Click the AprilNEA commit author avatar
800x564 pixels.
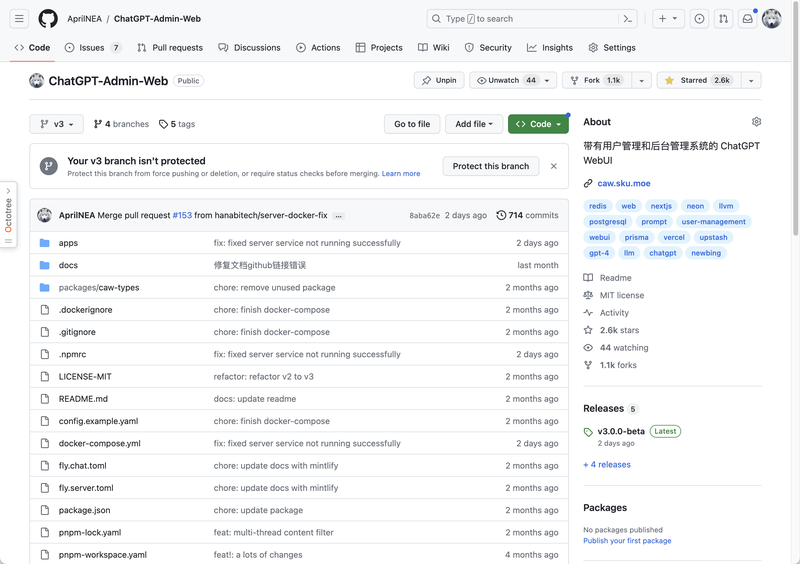click(x=44, y=215)
